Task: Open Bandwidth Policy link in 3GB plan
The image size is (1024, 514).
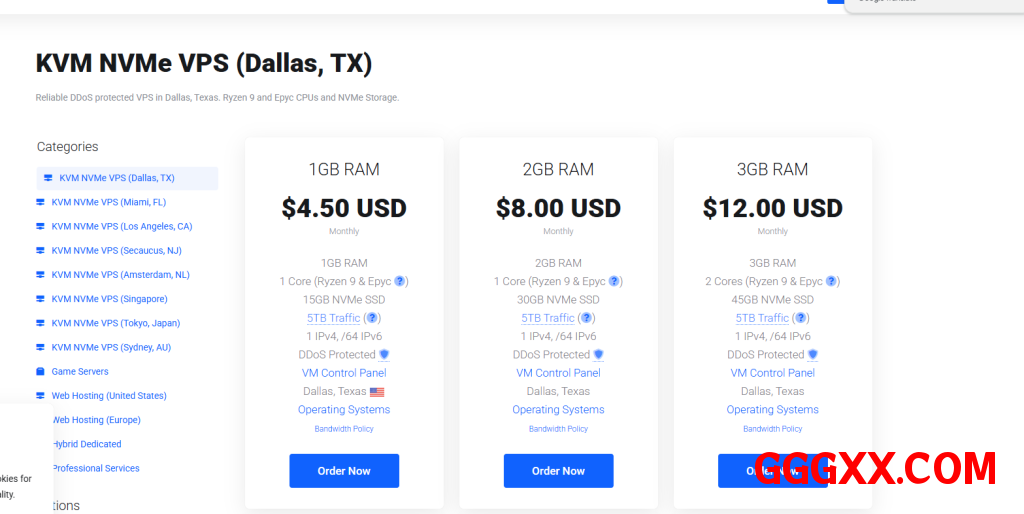Action: (x=772, y=429)
